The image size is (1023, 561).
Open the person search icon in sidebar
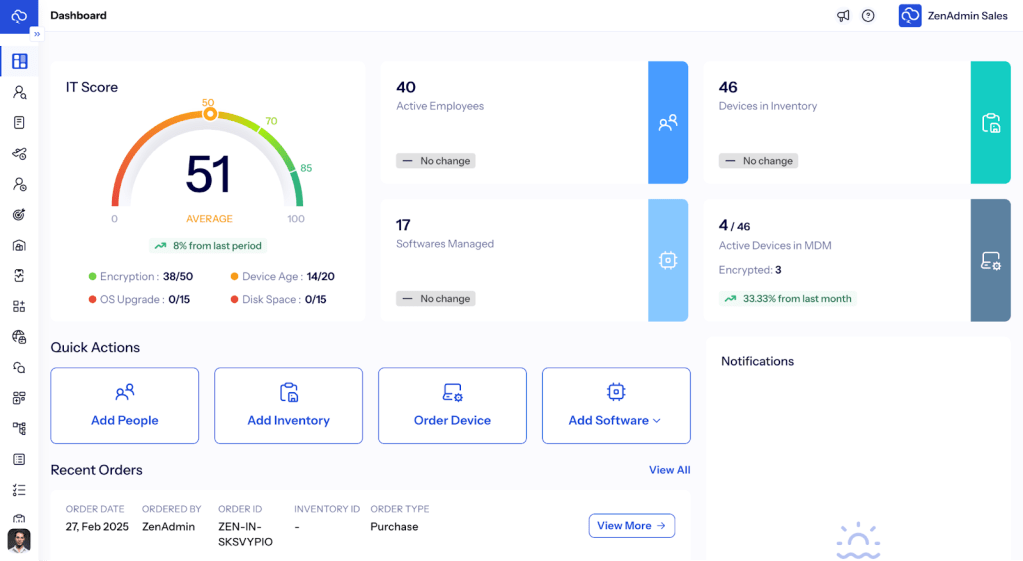click(x=19, y=93)
